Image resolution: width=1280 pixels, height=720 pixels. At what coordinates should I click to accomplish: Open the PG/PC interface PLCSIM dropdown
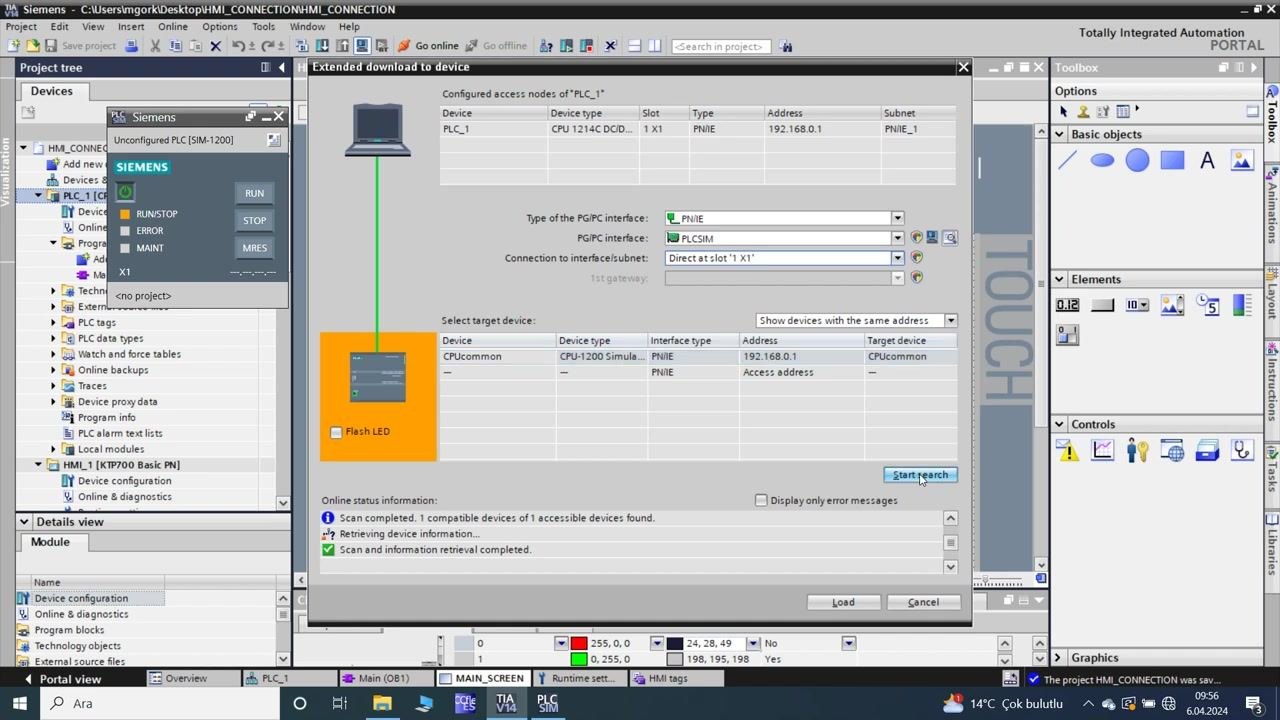coord(897,238)
